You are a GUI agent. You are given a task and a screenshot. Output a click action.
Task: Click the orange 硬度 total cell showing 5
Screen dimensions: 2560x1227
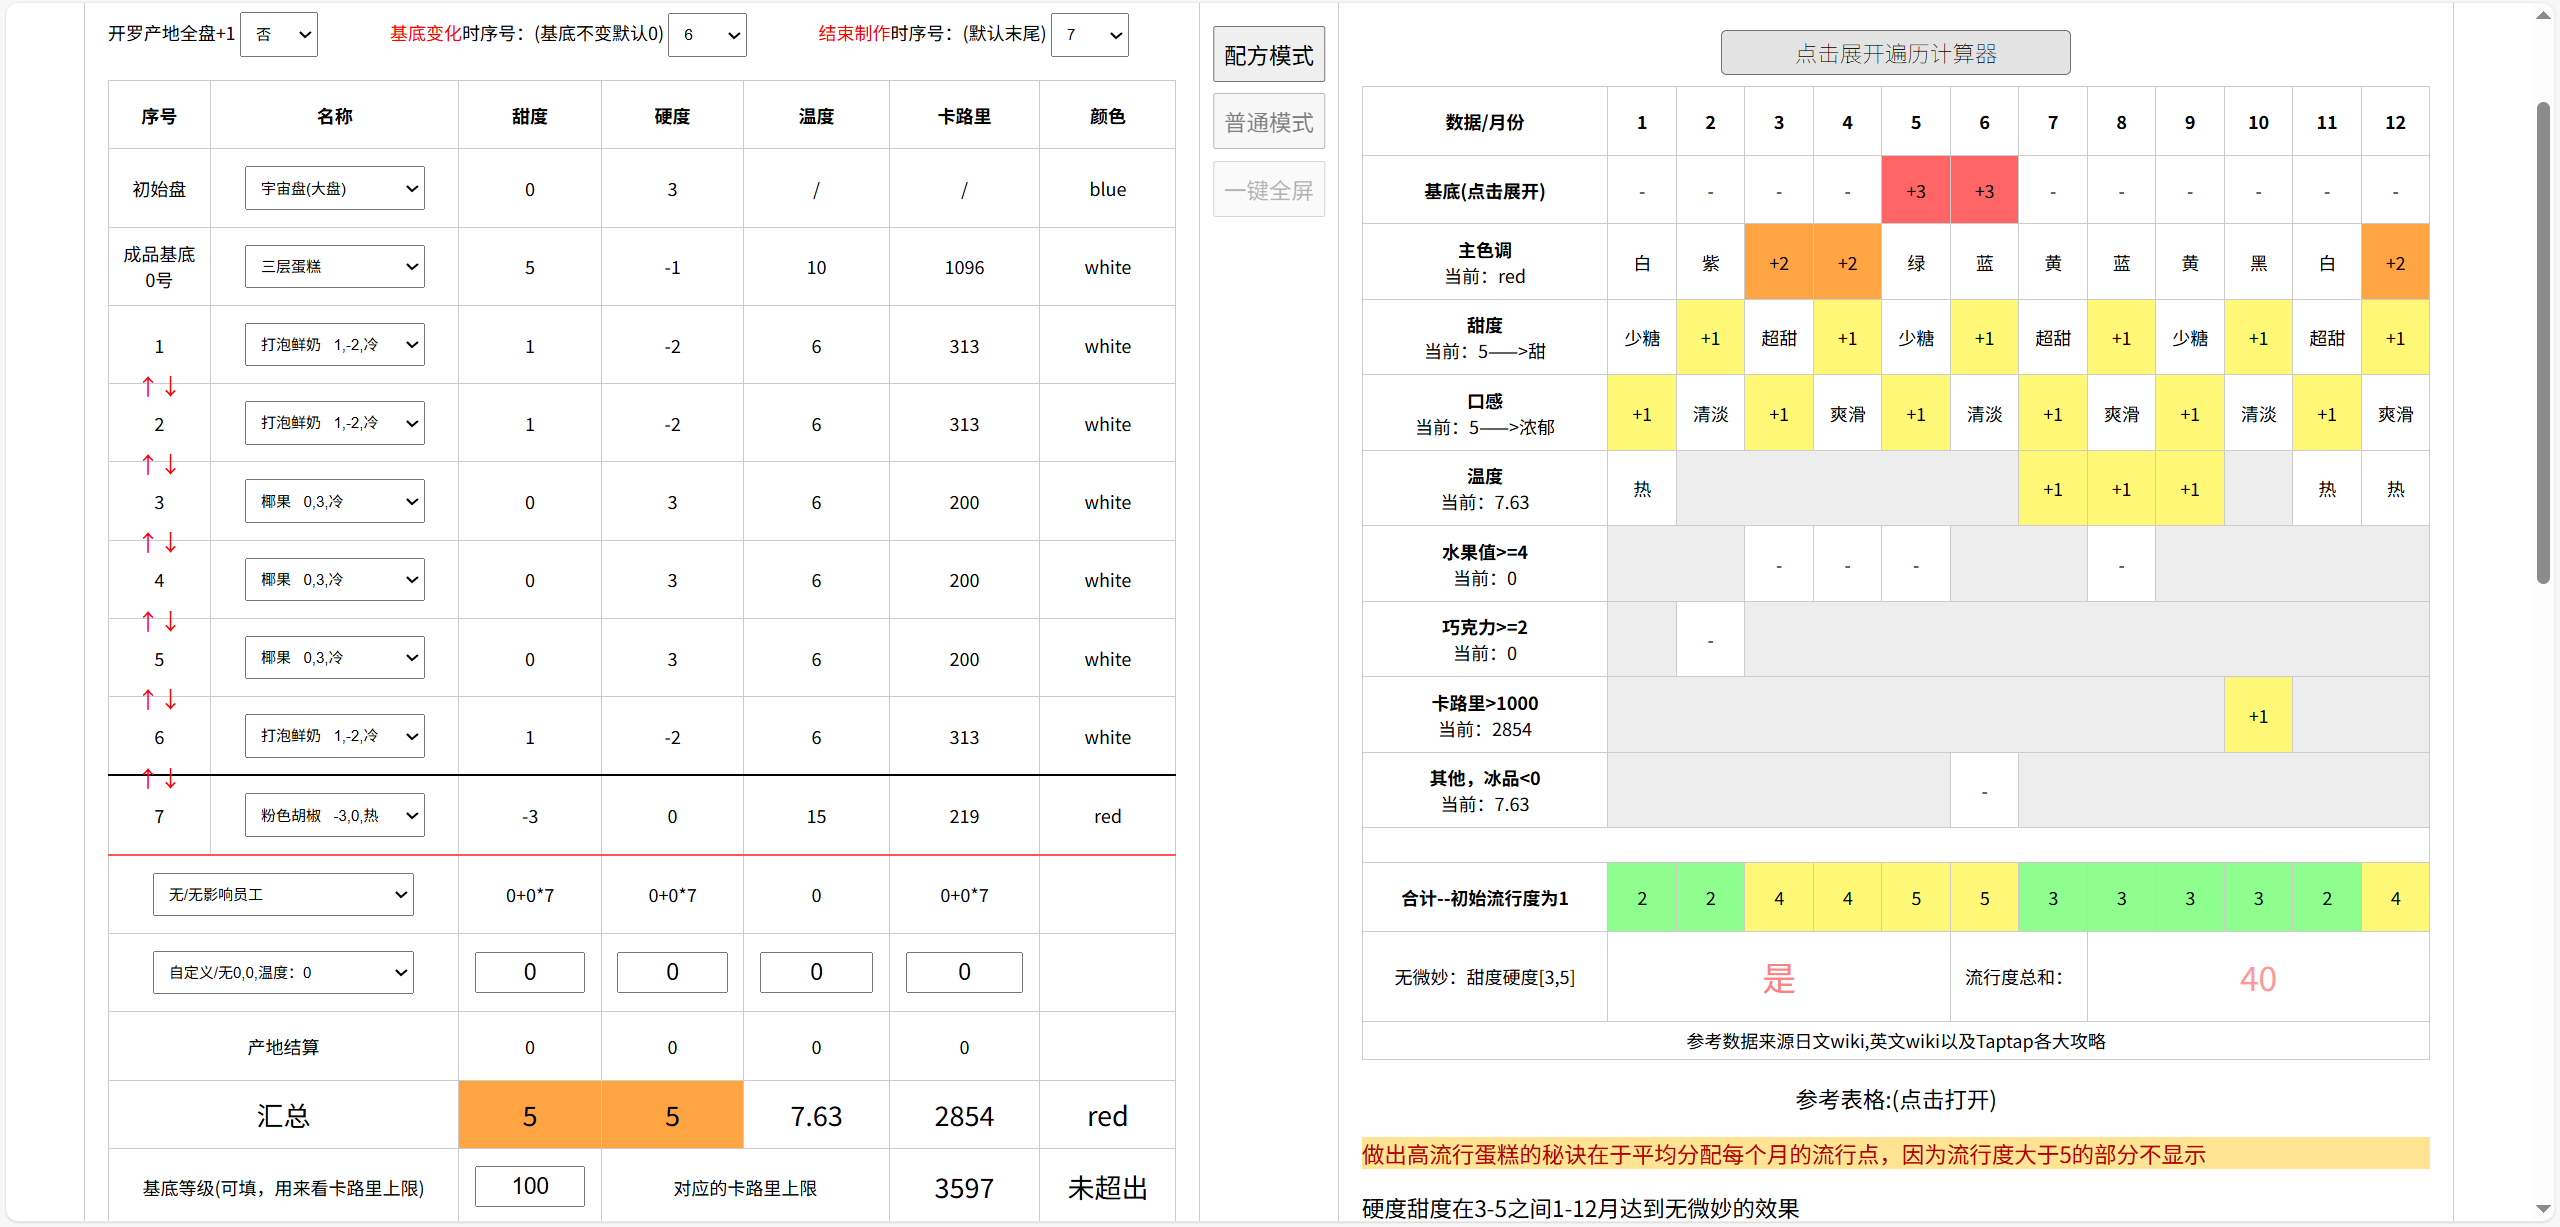click(x=672, y=1116)
